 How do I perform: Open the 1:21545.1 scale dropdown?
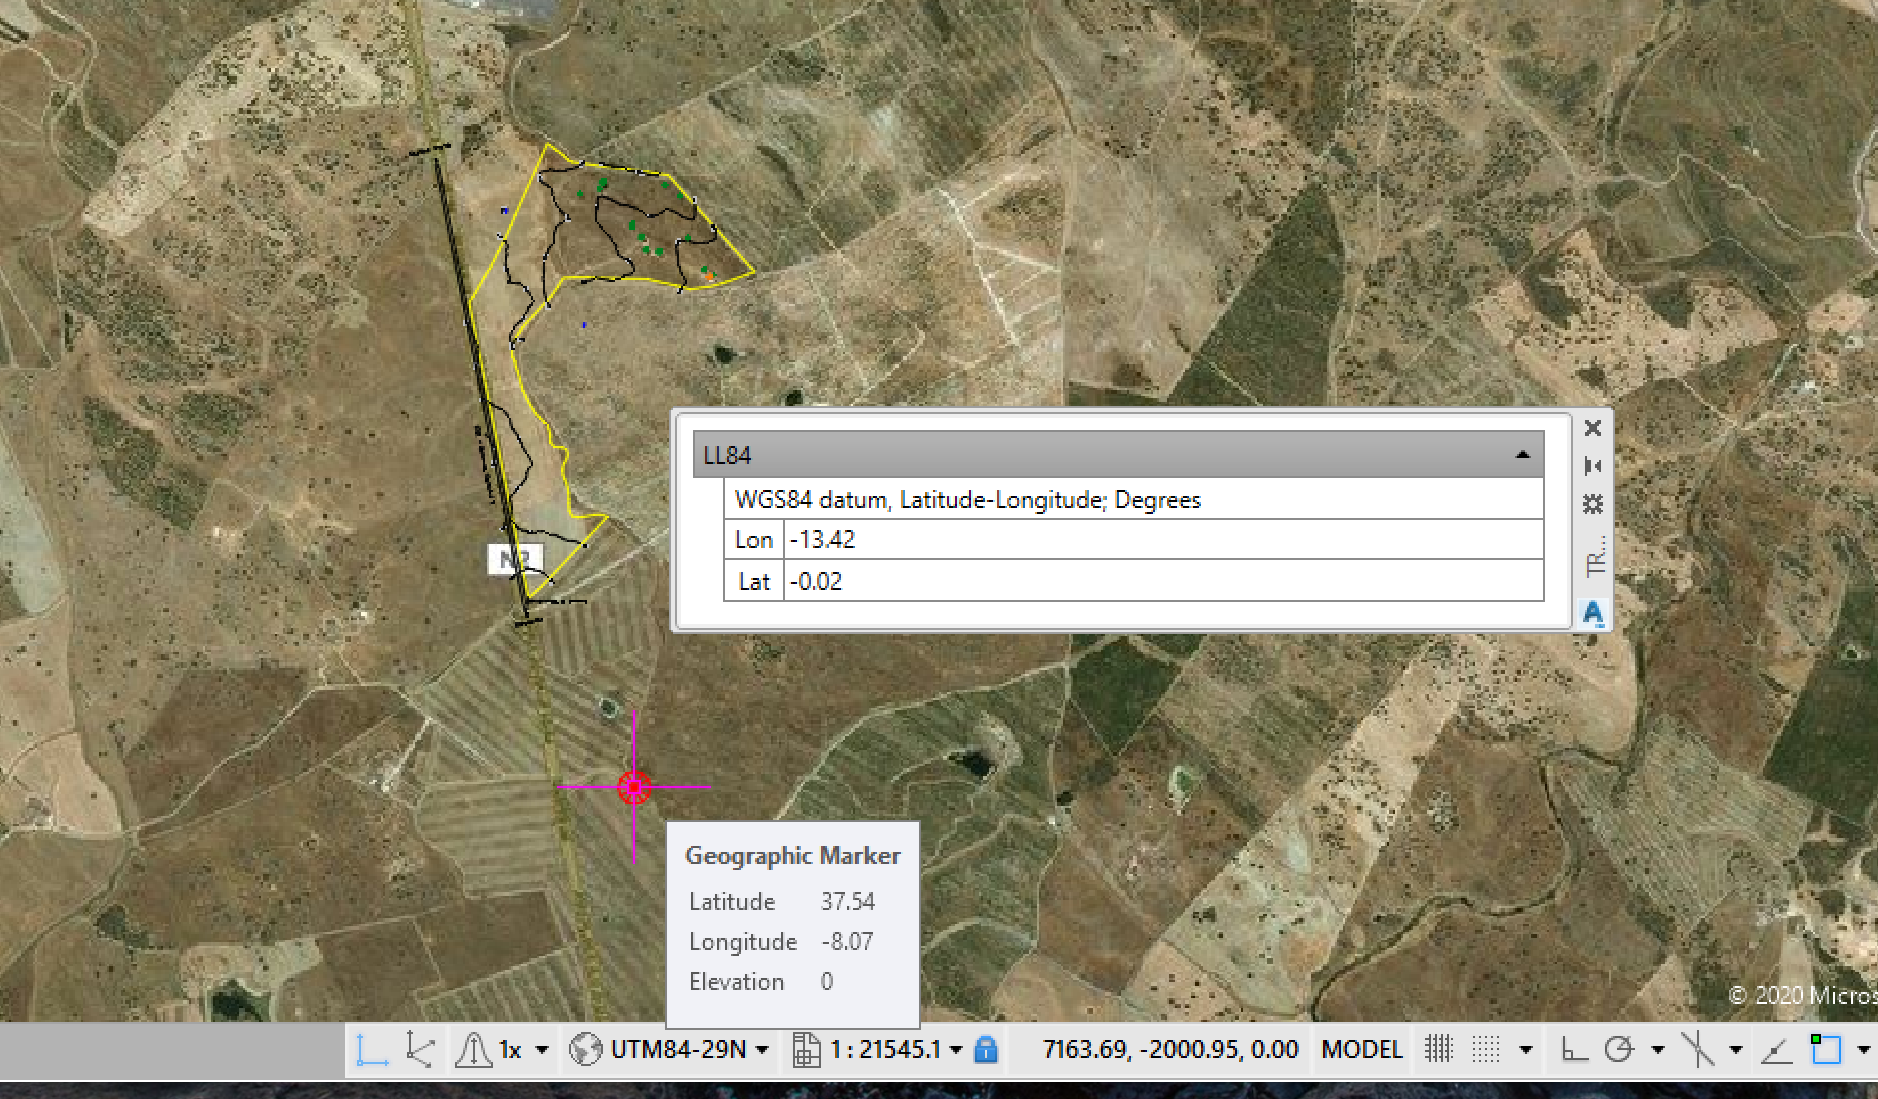[x=955, y=1050]
